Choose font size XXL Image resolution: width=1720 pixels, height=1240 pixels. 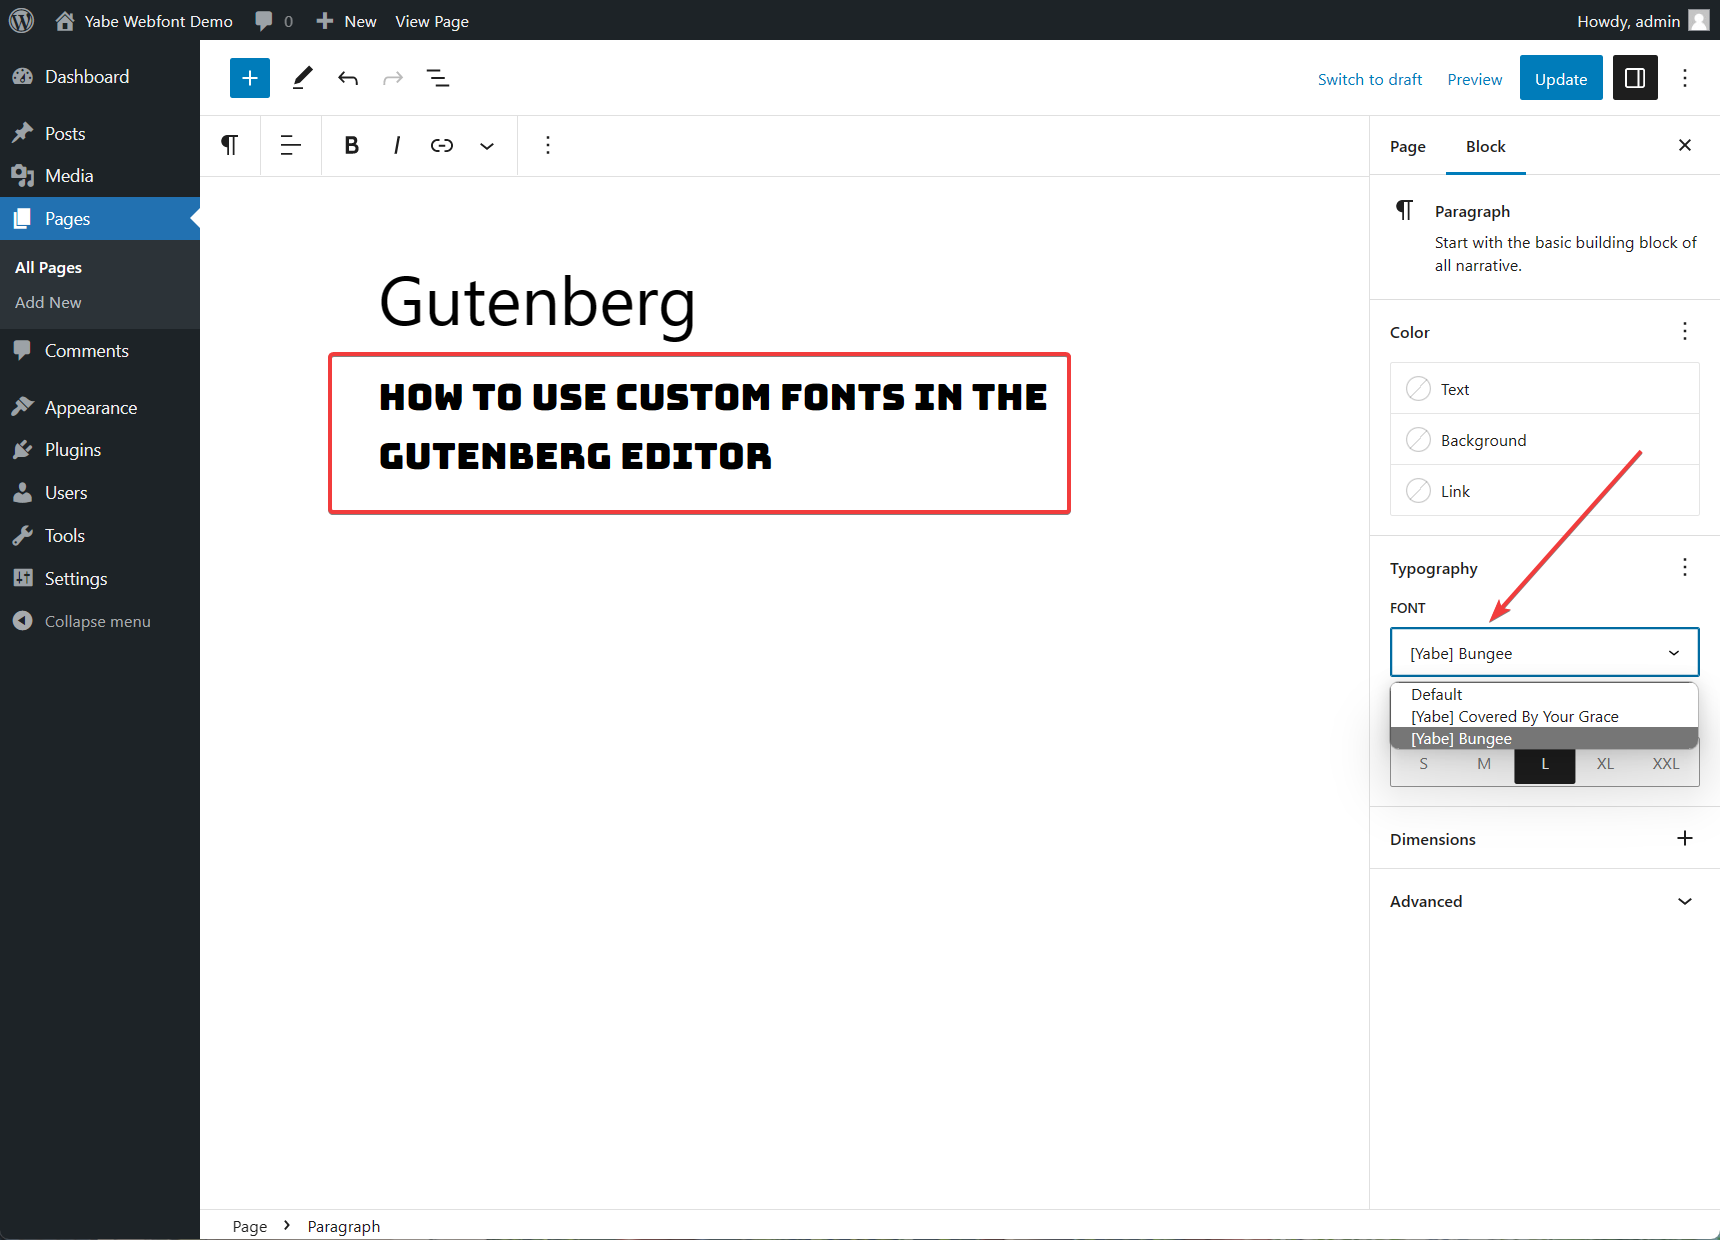(1666, 764)
